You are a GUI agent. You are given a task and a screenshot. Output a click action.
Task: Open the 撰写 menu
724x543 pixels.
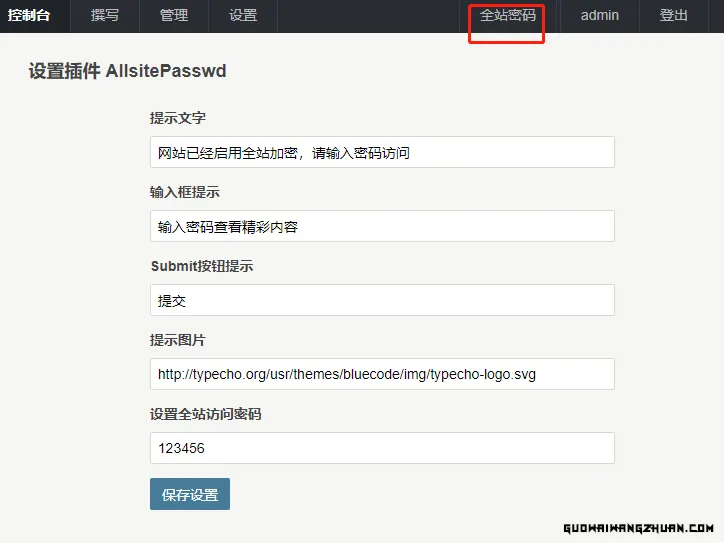pyautogui.click(x=105, y=15)
